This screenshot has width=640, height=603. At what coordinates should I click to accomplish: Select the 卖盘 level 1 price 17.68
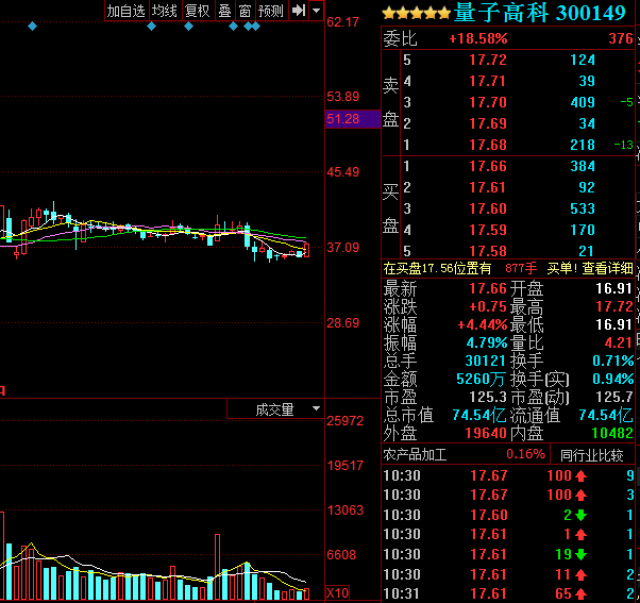pos(487,145)
